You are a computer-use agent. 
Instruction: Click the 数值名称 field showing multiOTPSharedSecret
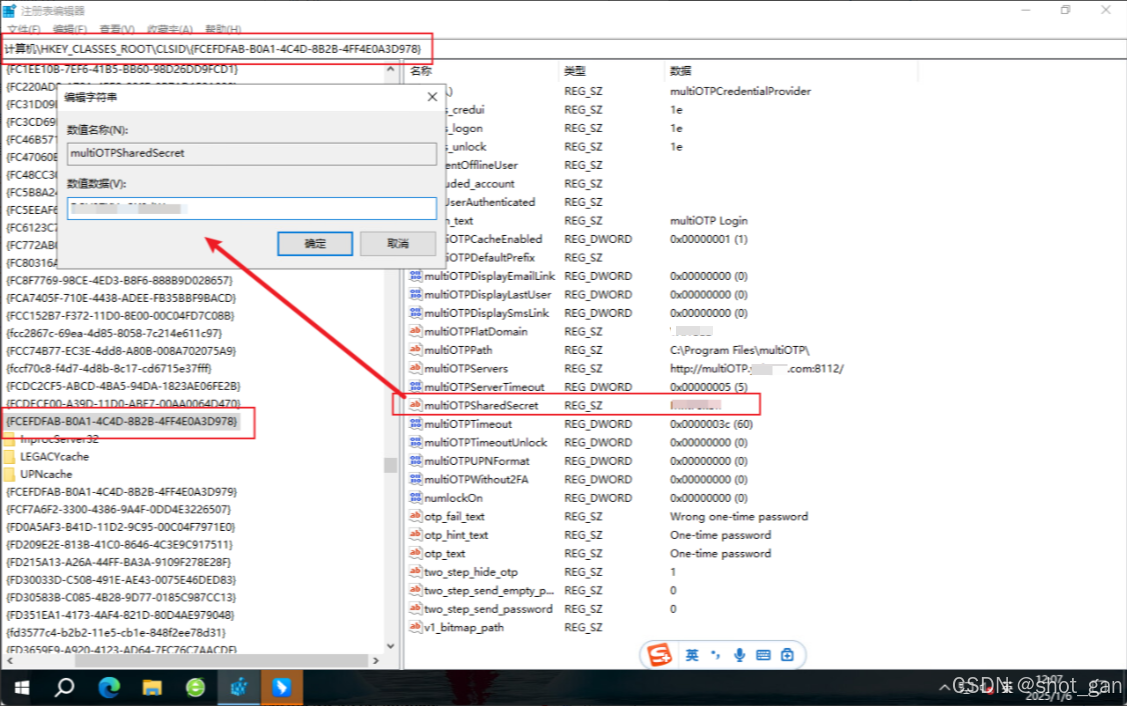pos(252,153)
